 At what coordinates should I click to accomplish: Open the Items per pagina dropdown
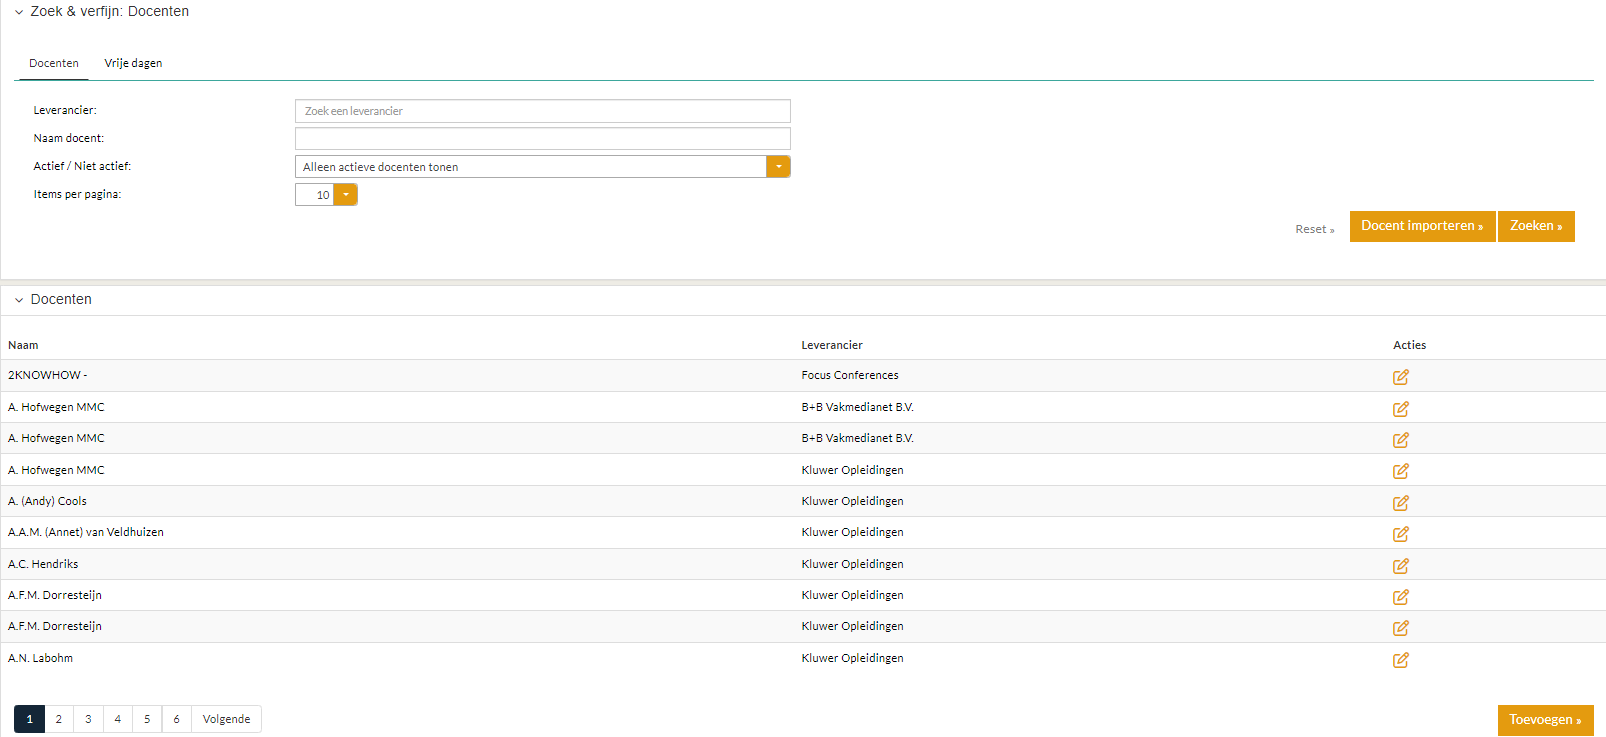[345, 195]
